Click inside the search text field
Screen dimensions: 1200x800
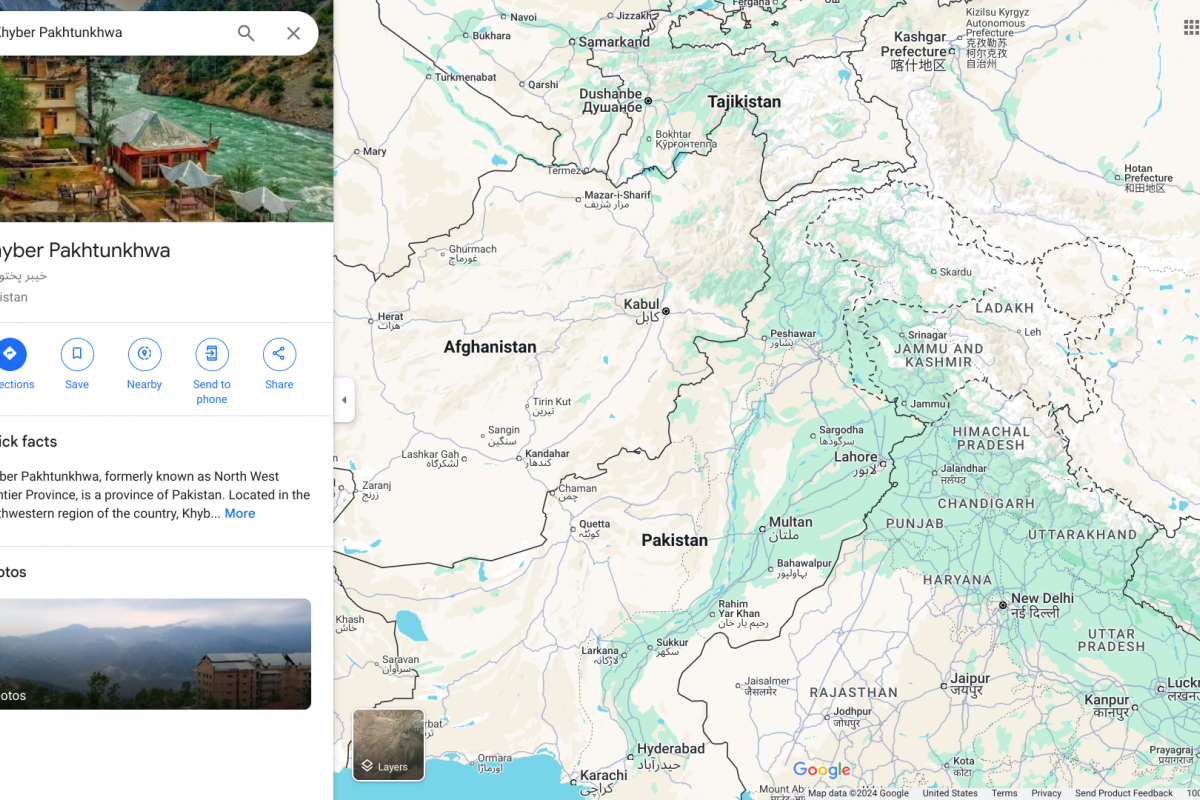[x=110, y=33]
